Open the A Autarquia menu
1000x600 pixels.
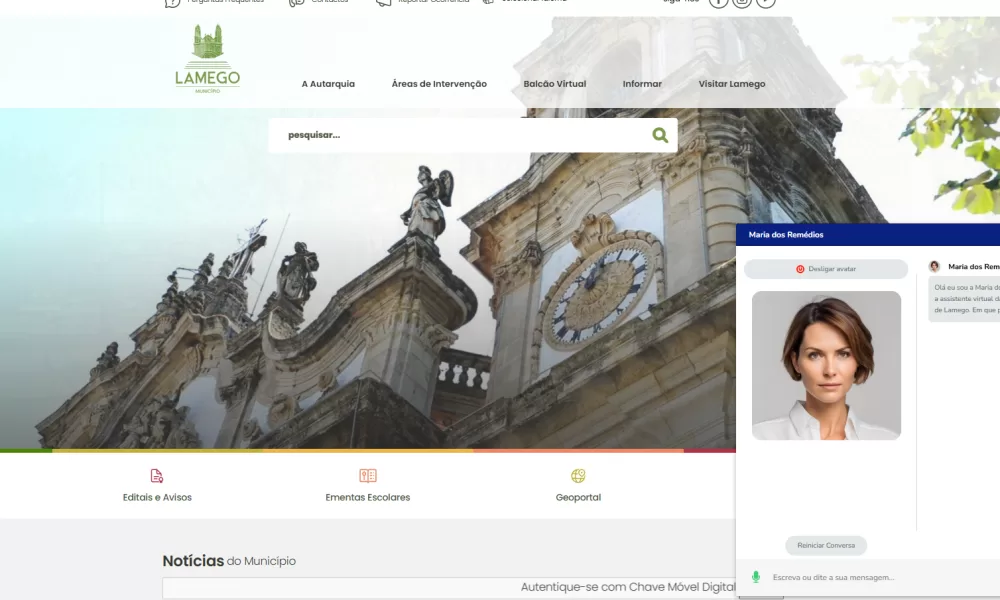pyautogui.click(x=328, y=84)
